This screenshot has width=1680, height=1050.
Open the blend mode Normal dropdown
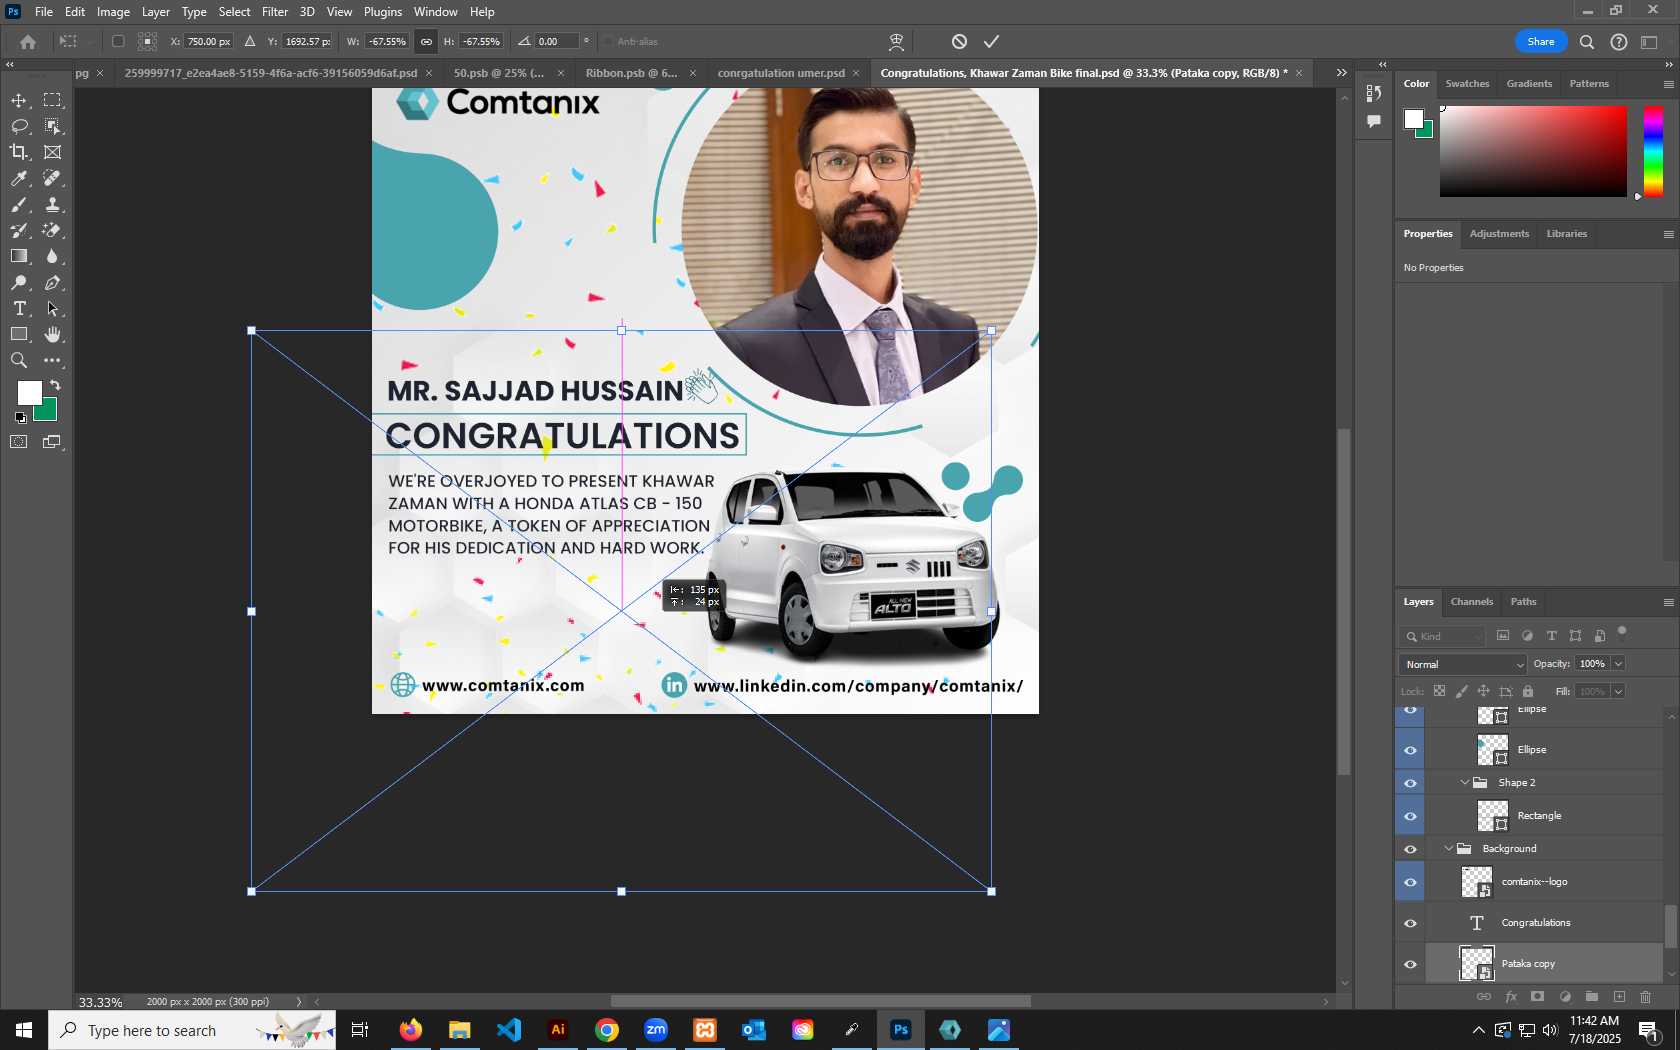(x=1463, y=664)
